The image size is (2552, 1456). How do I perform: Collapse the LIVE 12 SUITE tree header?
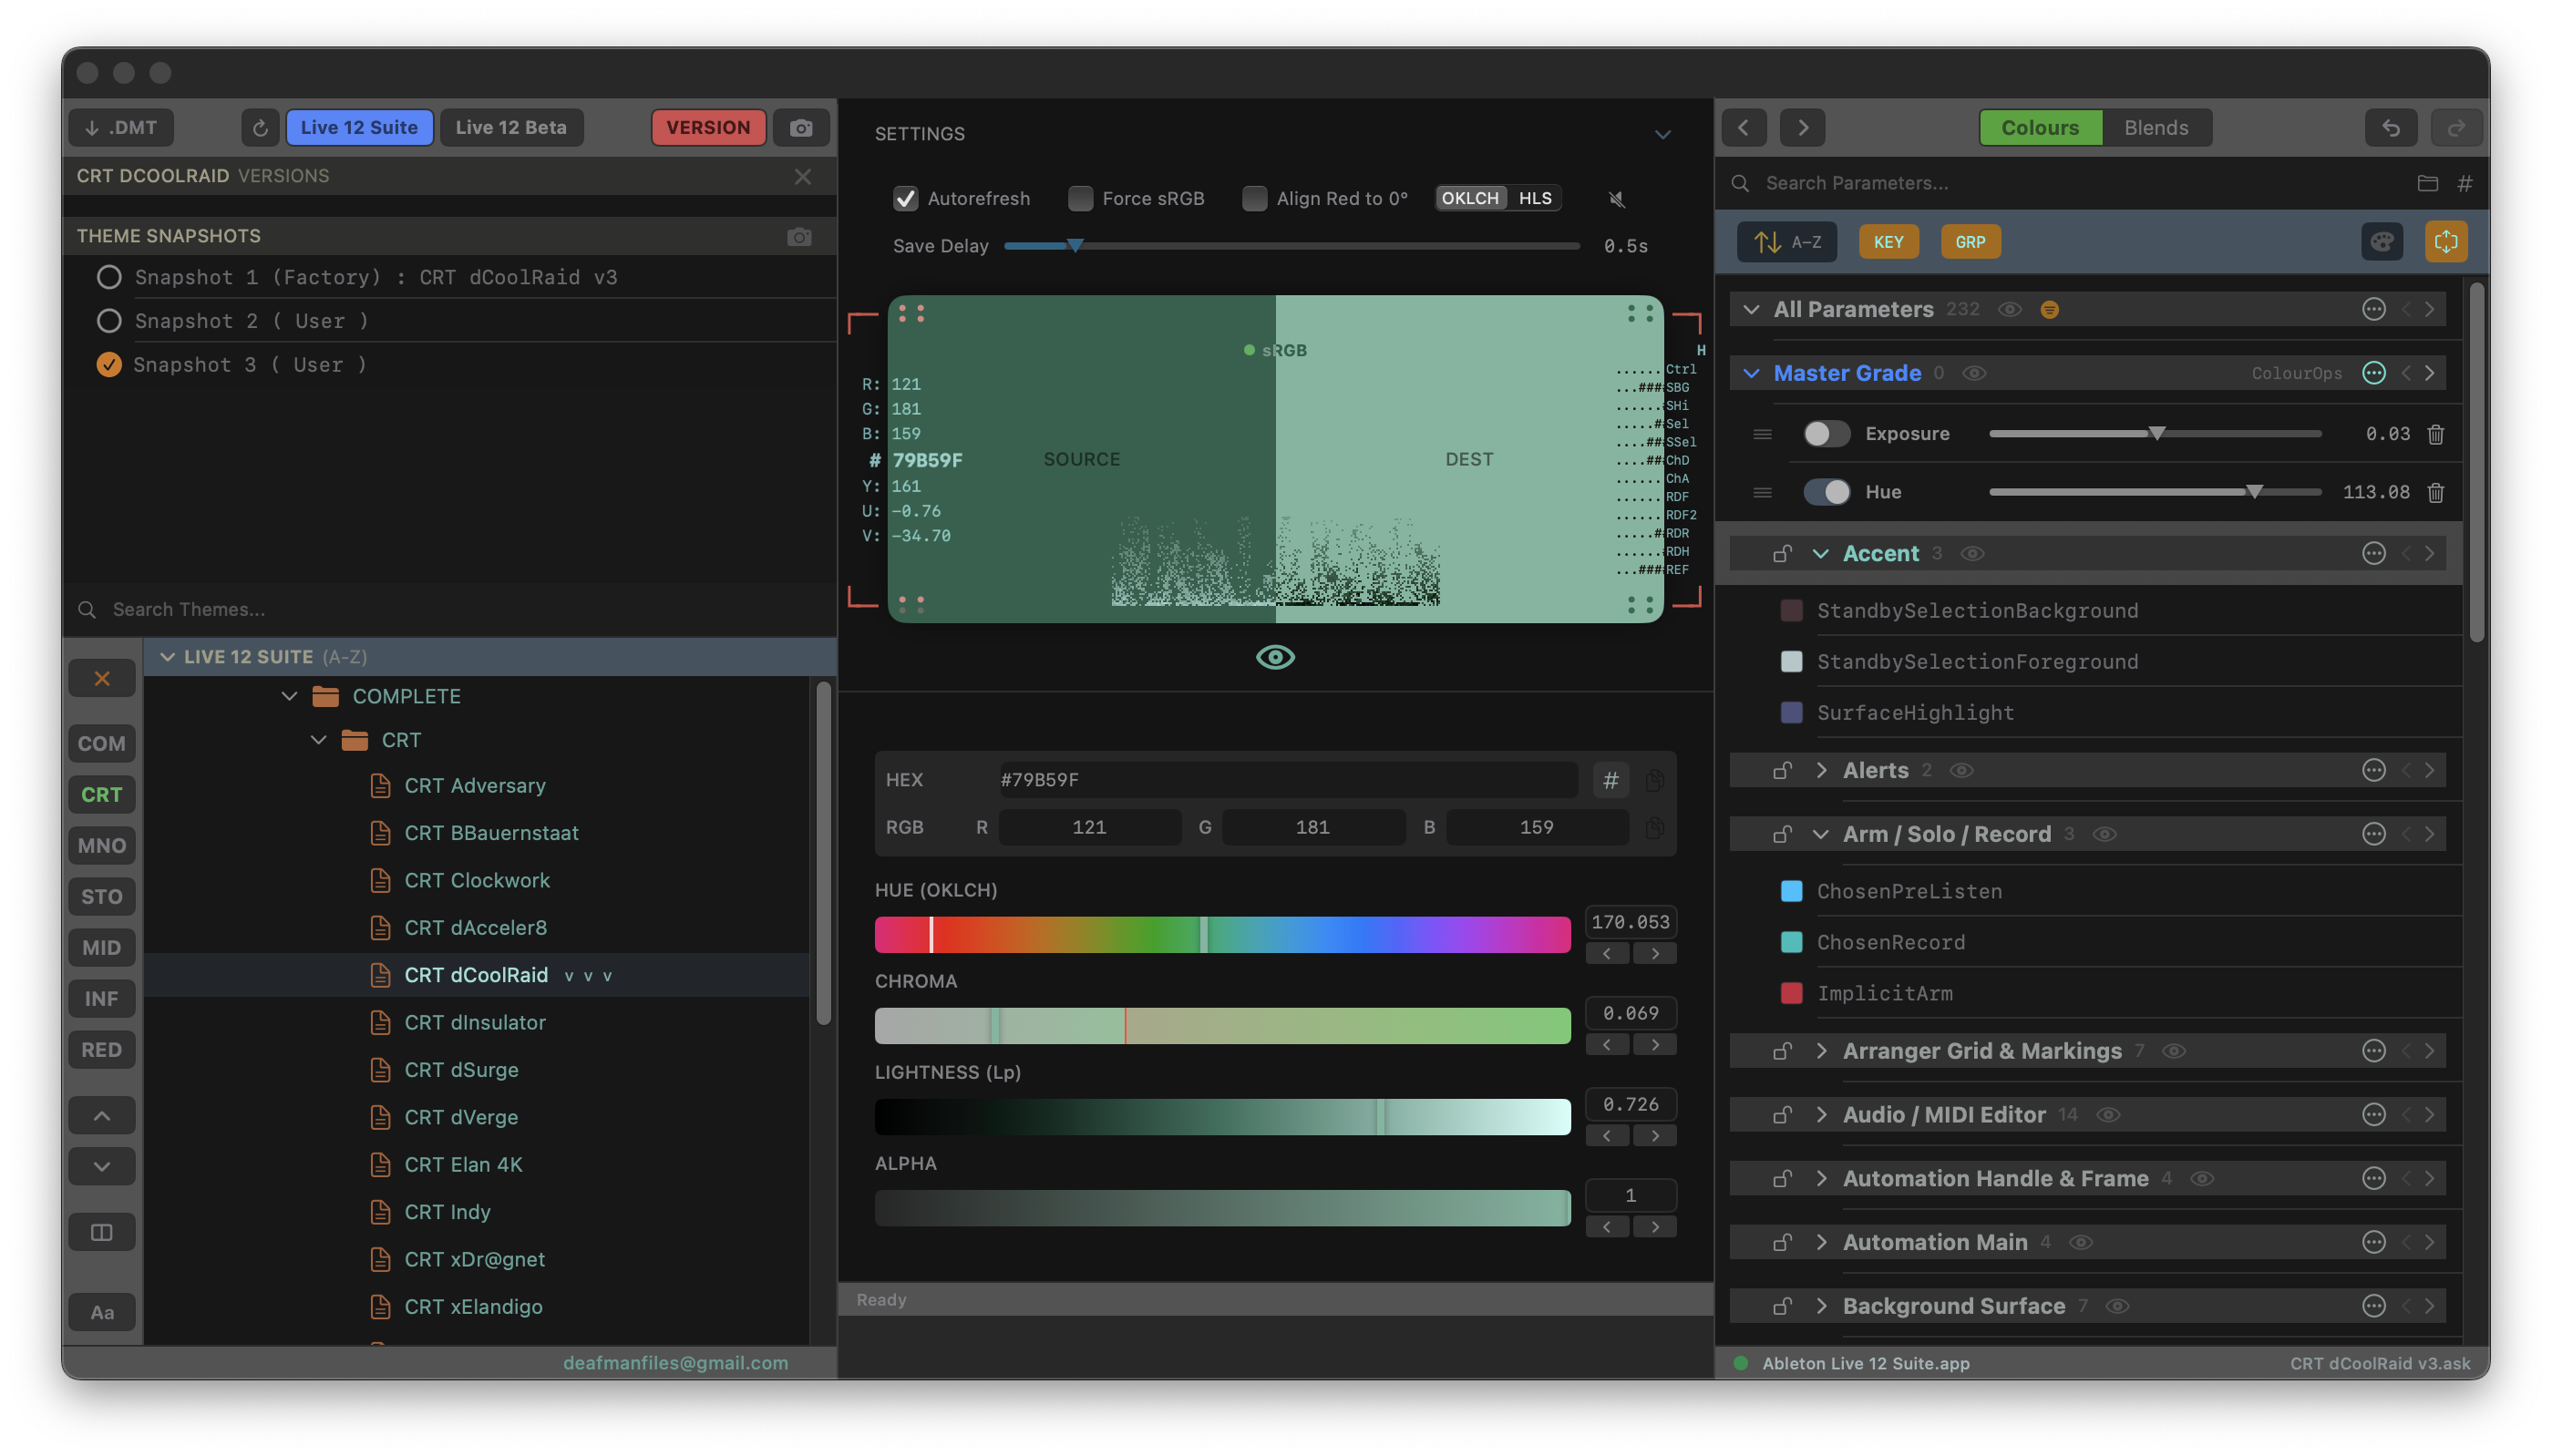pos(168,657)
